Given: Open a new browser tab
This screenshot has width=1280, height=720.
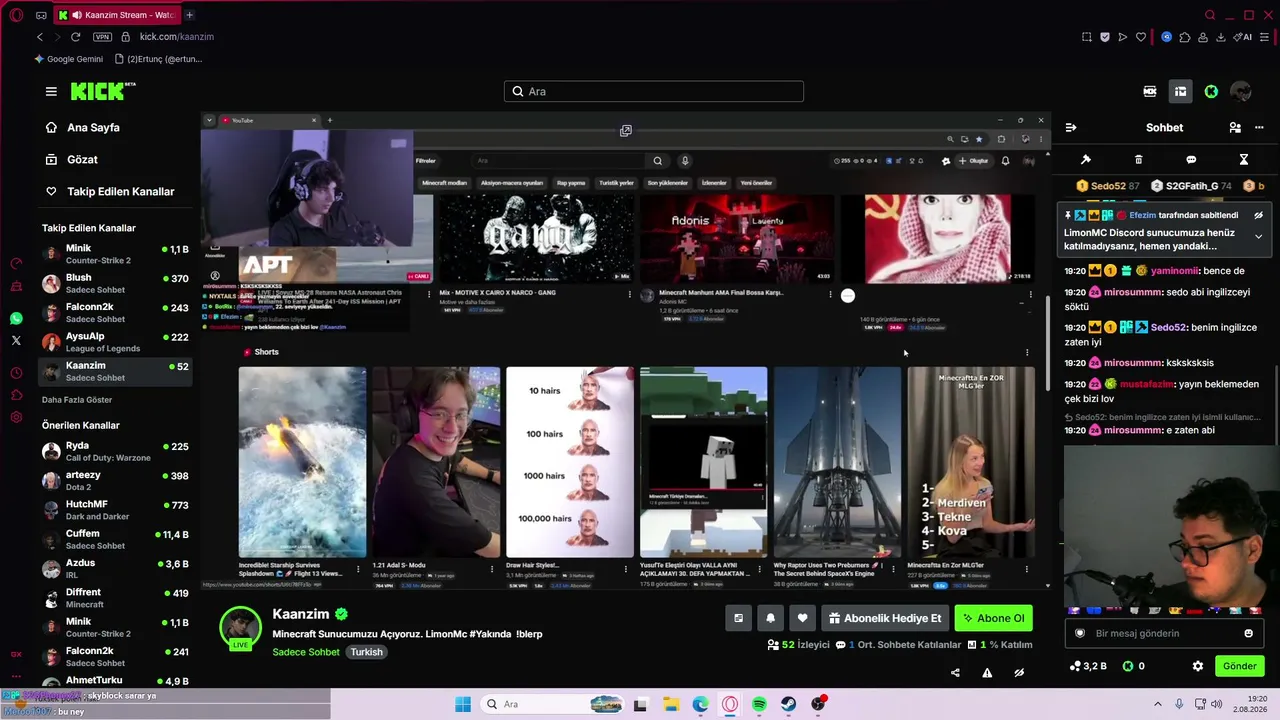Looking at the screenshot, I should [x=189, y=15].
